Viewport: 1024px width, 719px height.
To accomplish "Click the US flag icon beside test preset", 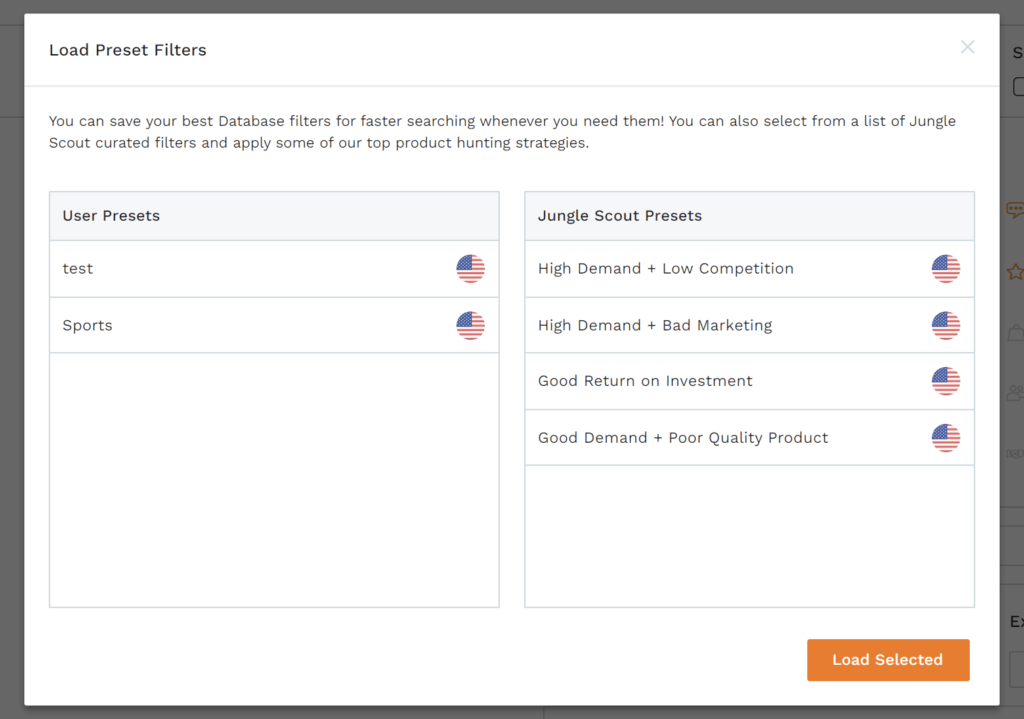I will point(470,268).
